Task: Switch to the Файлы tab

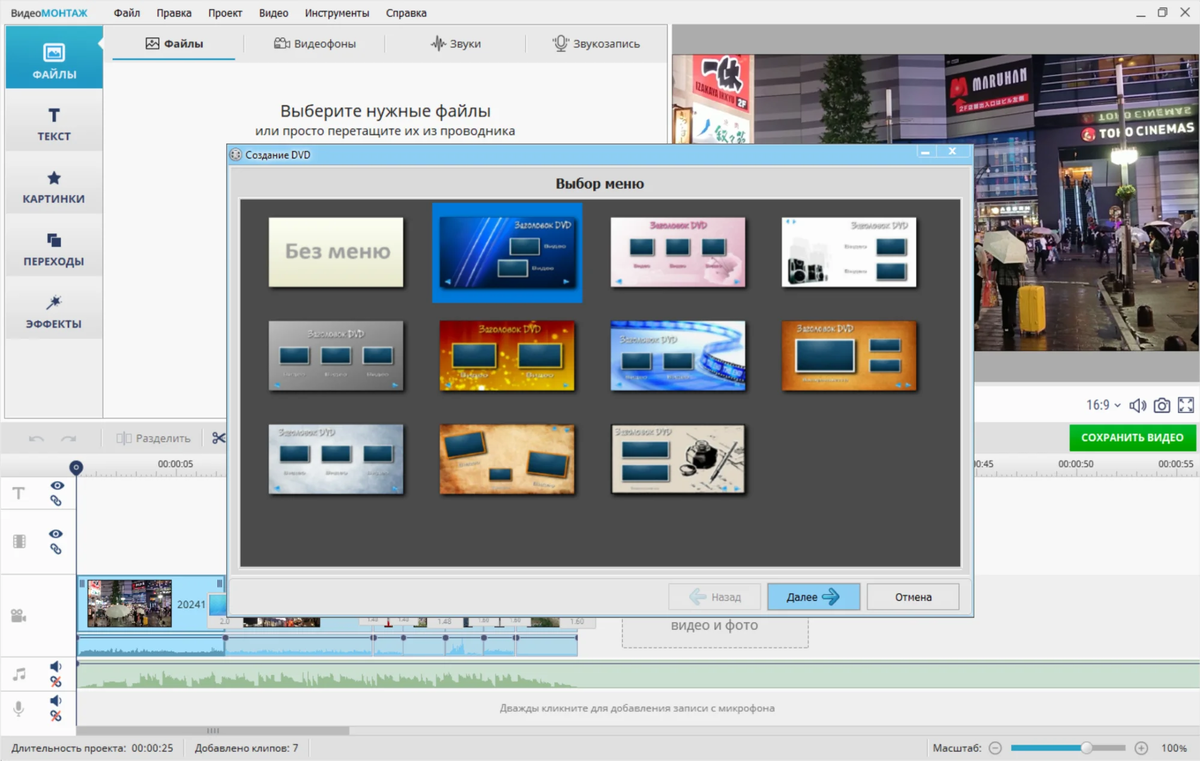Action: pos(174,44)
